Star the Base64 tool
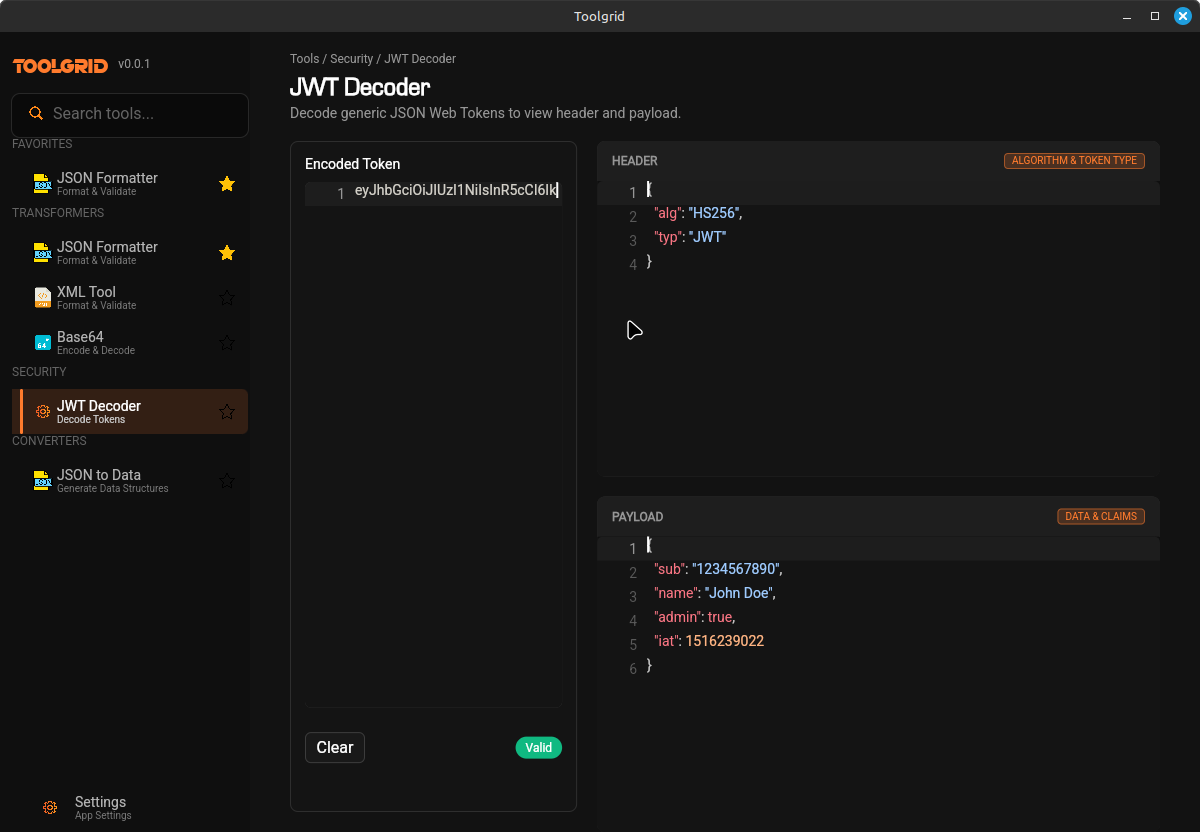The height and width of the screenshot is (832, 1200). [x=227, y=342]
